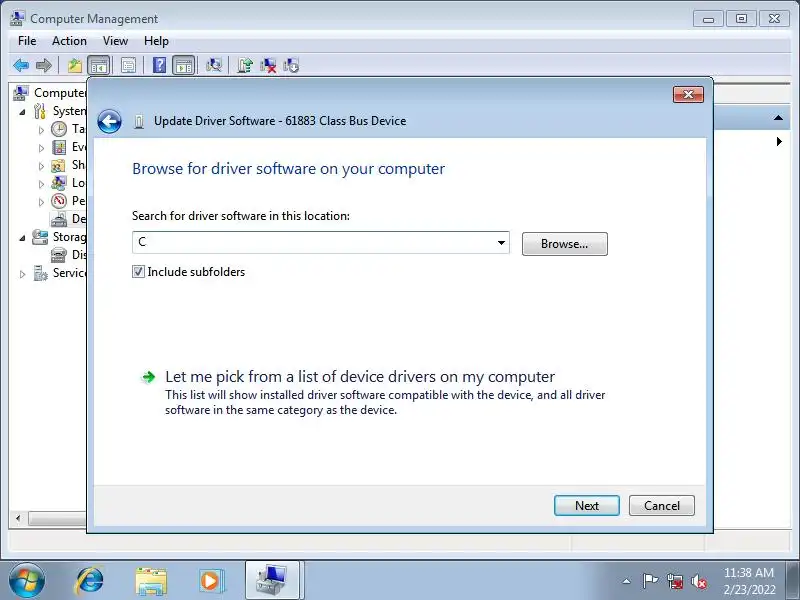Select the Shared Folders tree icon
The height and width of the screenshot is (600, 800).
[x=59, y=165]
